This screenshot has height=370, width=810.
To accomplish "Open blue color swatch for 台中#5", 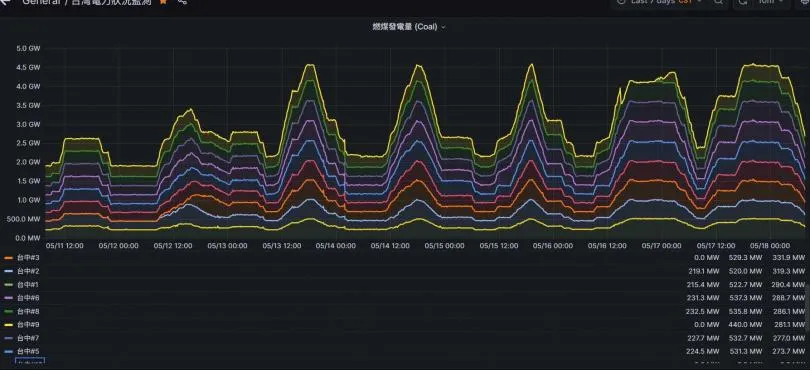I will click(8, 351).
